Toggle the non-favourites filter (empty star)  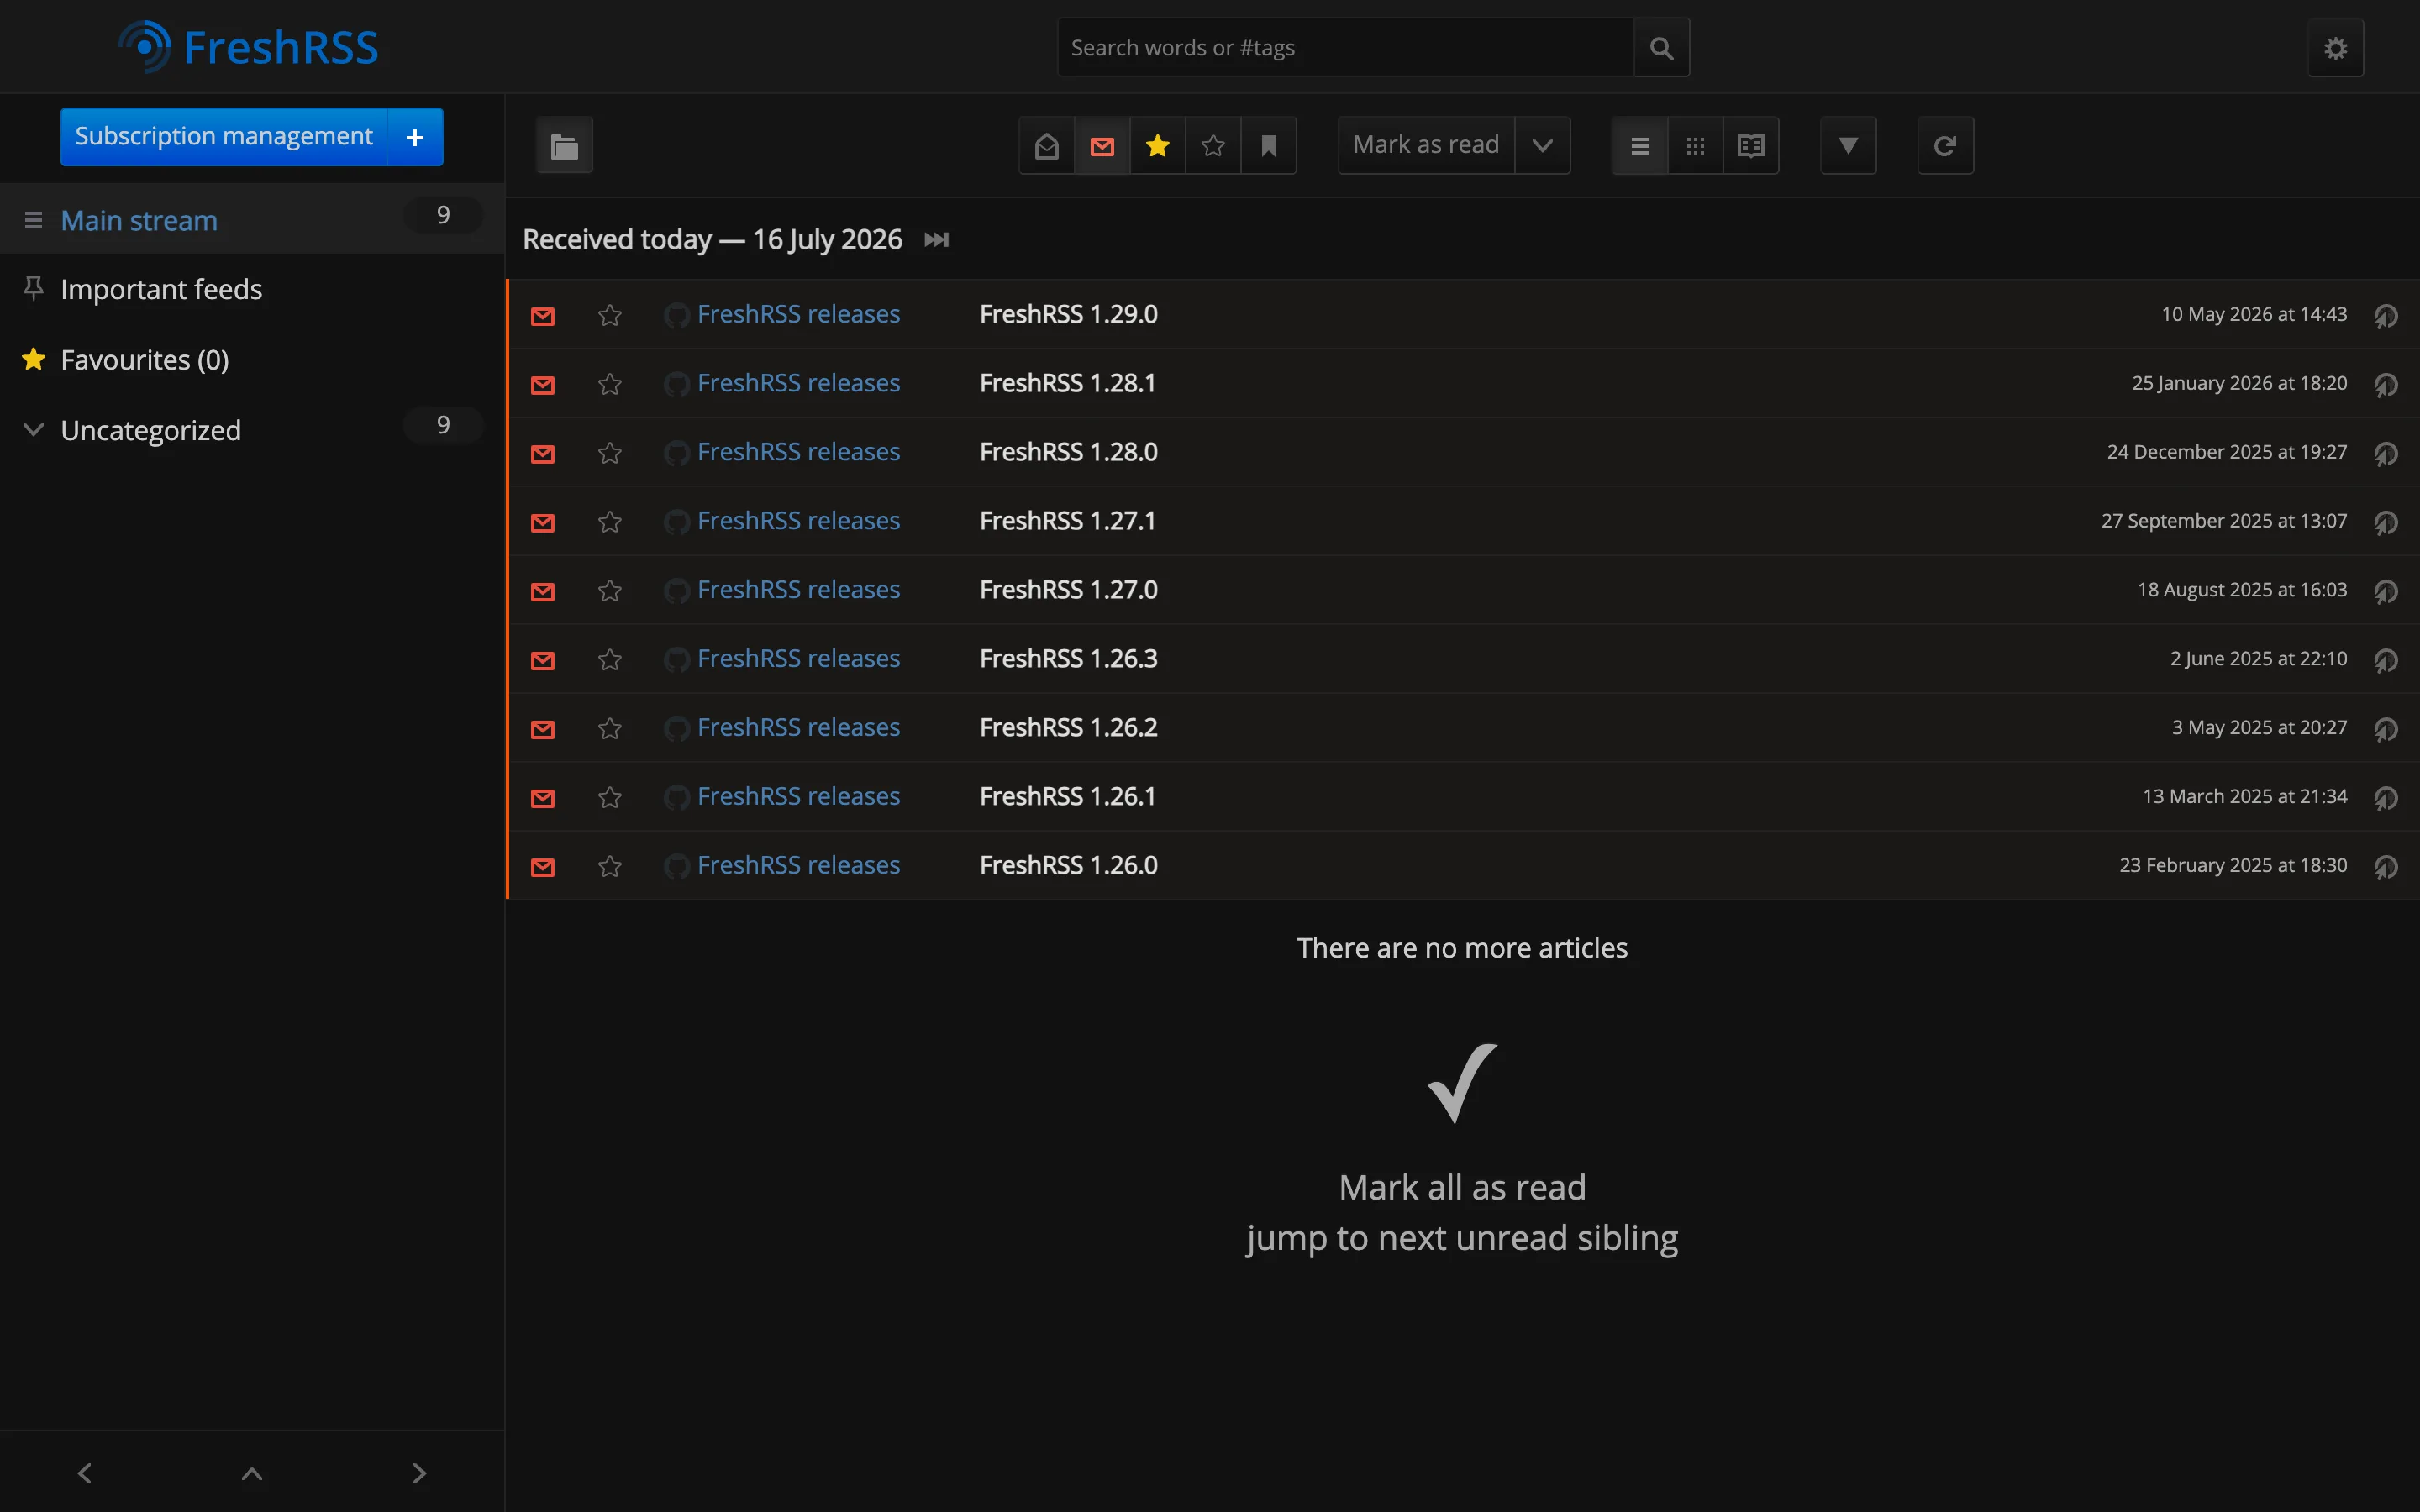1213,146
